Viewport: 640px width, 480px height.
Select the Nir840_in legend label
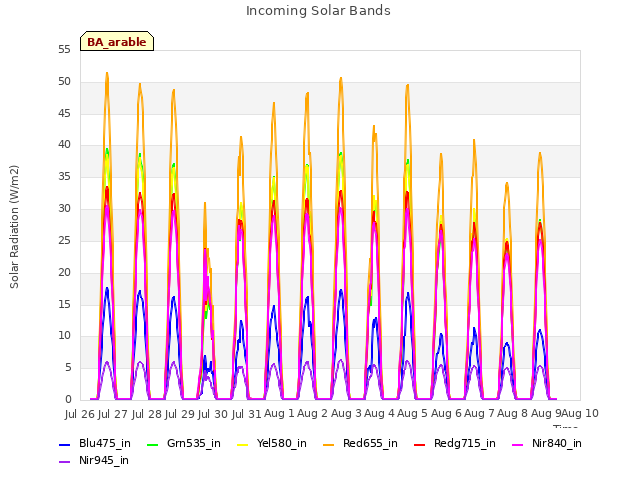(x=557, y=443)
